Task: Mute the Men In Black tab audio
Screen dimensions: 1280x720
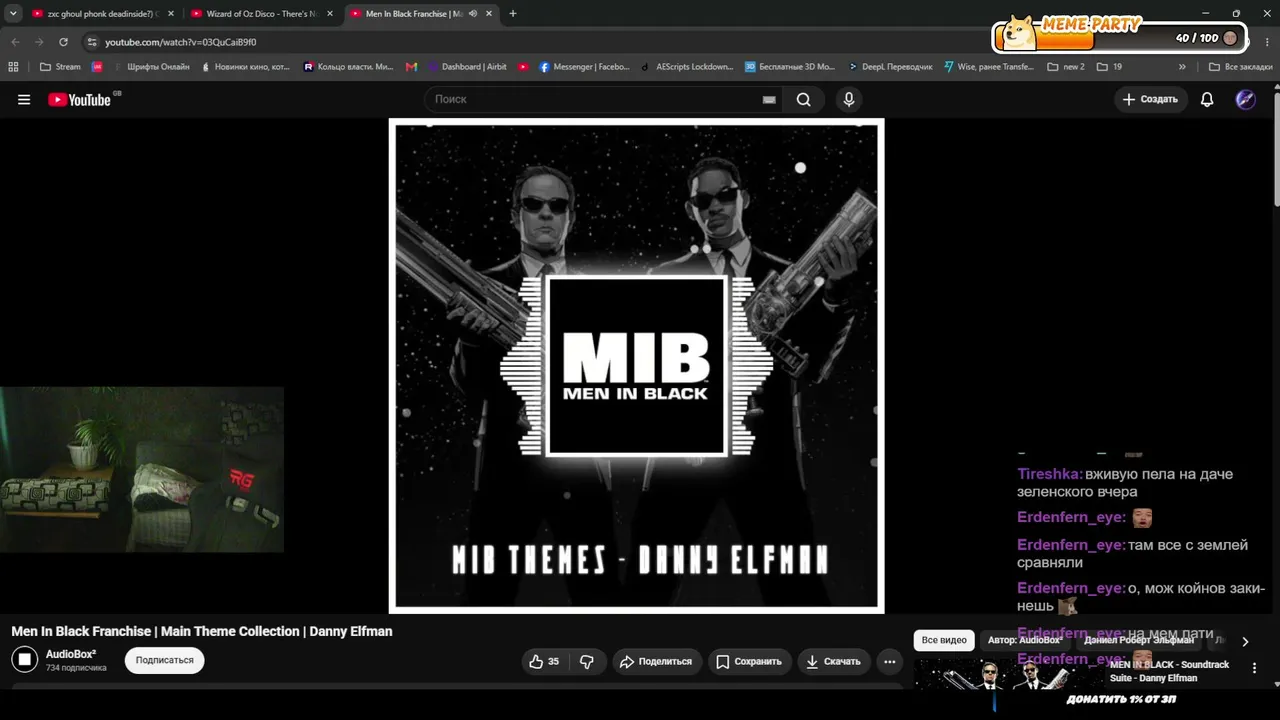Action: [472, 14]
